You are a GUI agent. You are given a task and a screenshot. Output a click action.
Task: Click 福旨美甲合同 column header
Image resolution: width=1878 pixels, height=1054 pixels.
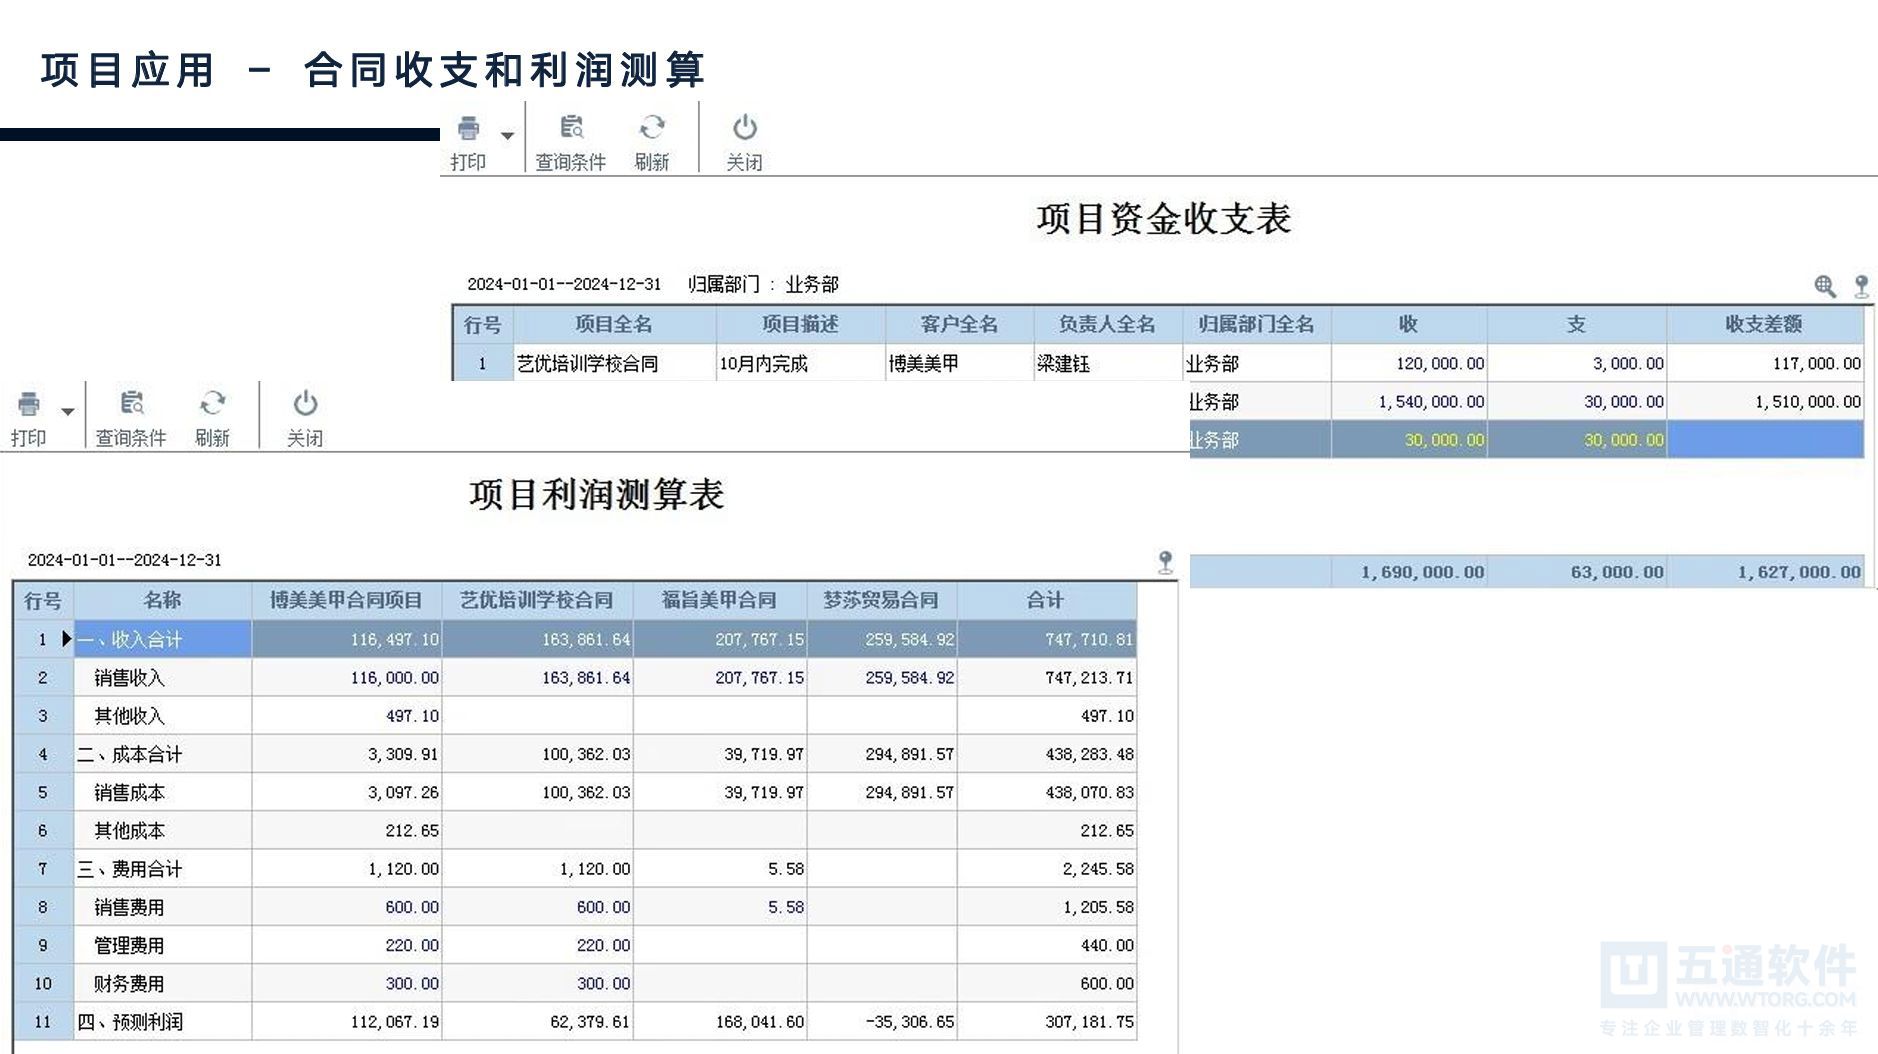pyautogui.click(x=720, y=600)
